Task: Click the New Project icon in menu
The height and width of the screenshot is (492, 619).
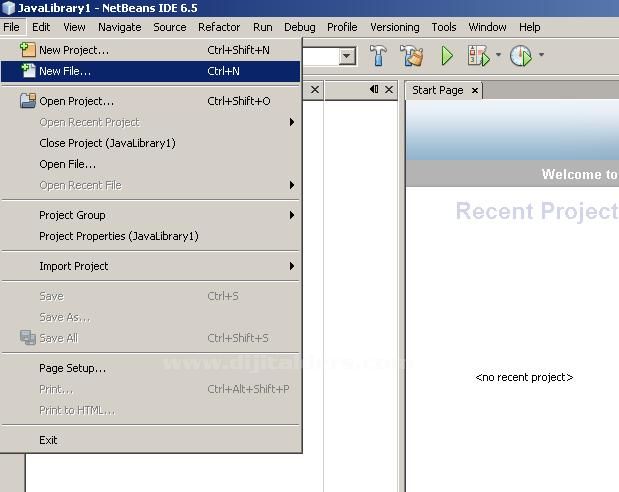Action: [28, 50]
